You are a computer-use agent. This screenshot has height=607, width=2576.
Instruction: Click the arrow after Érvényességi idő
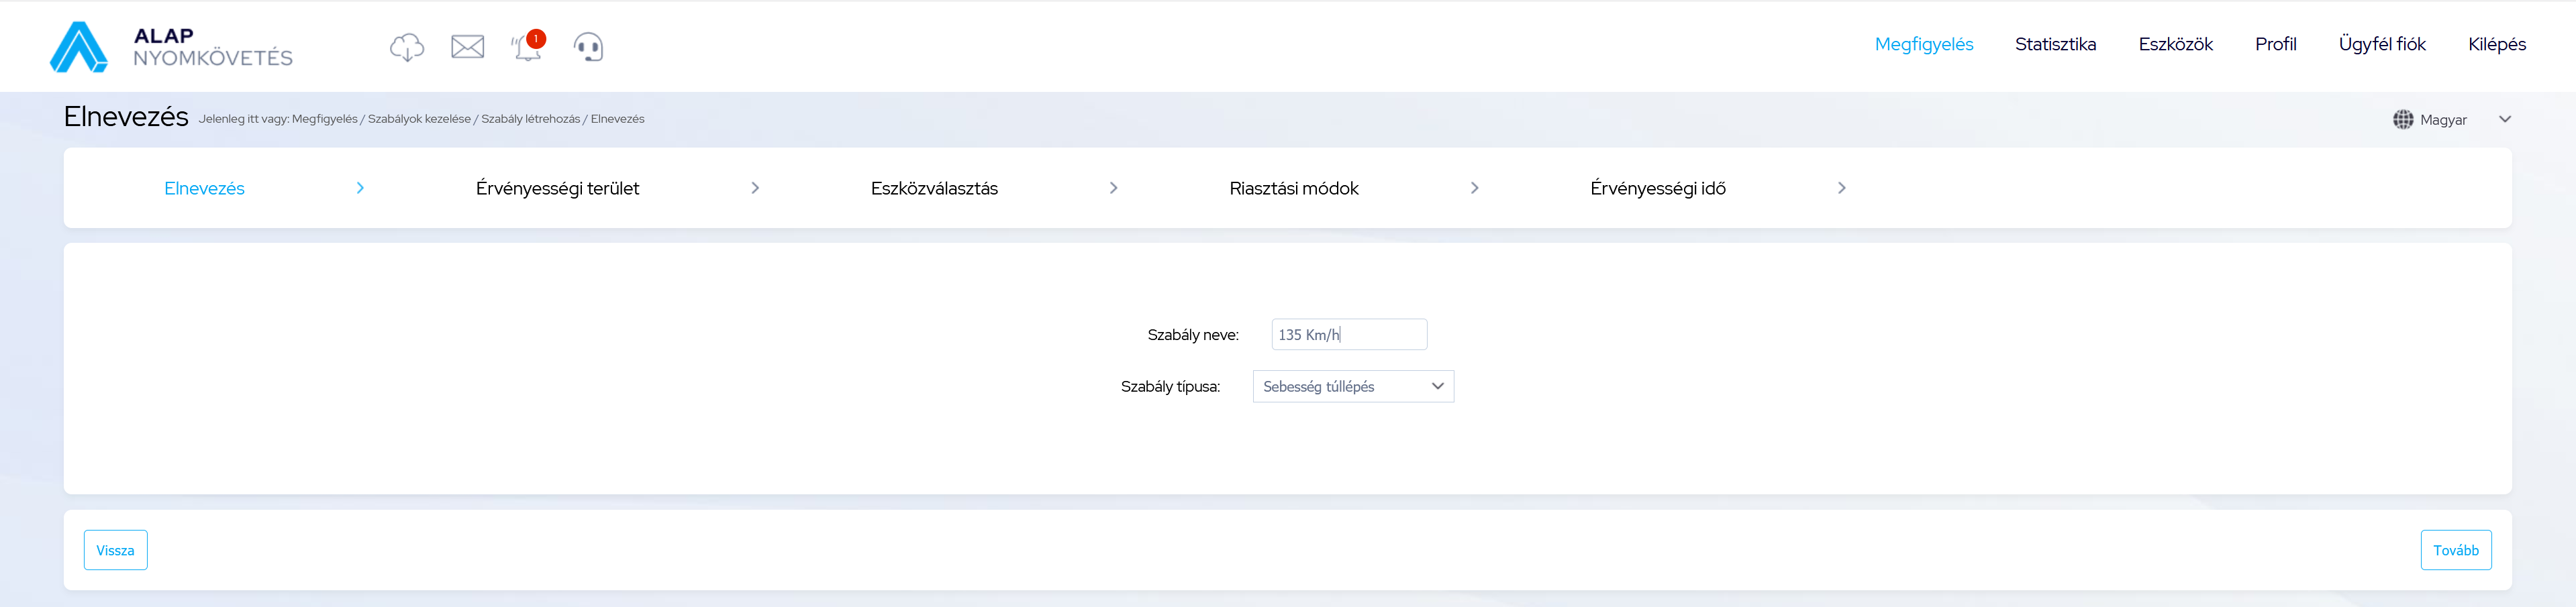click(1841, 188)
